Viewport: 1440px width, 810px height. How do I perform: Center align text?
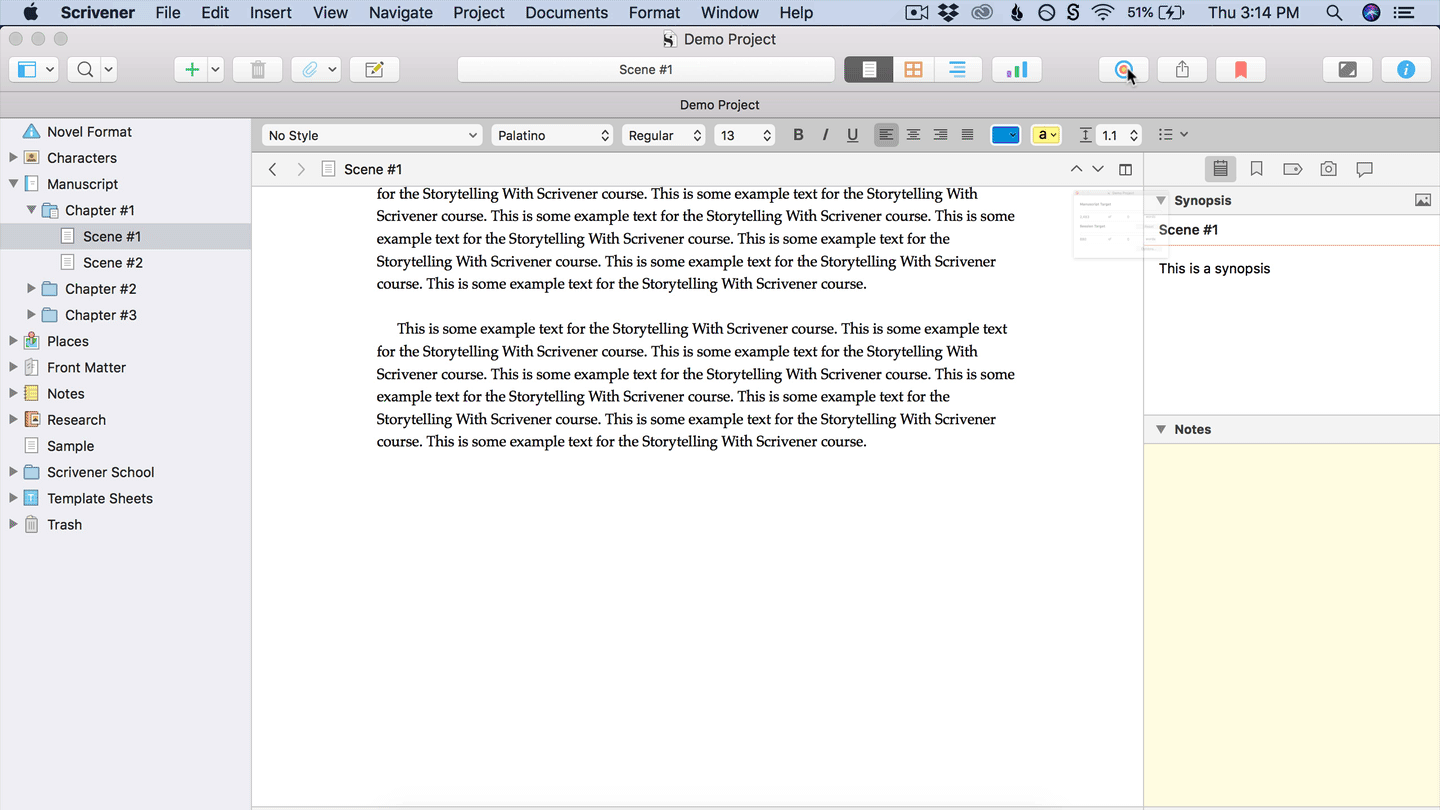coord(913,135)
